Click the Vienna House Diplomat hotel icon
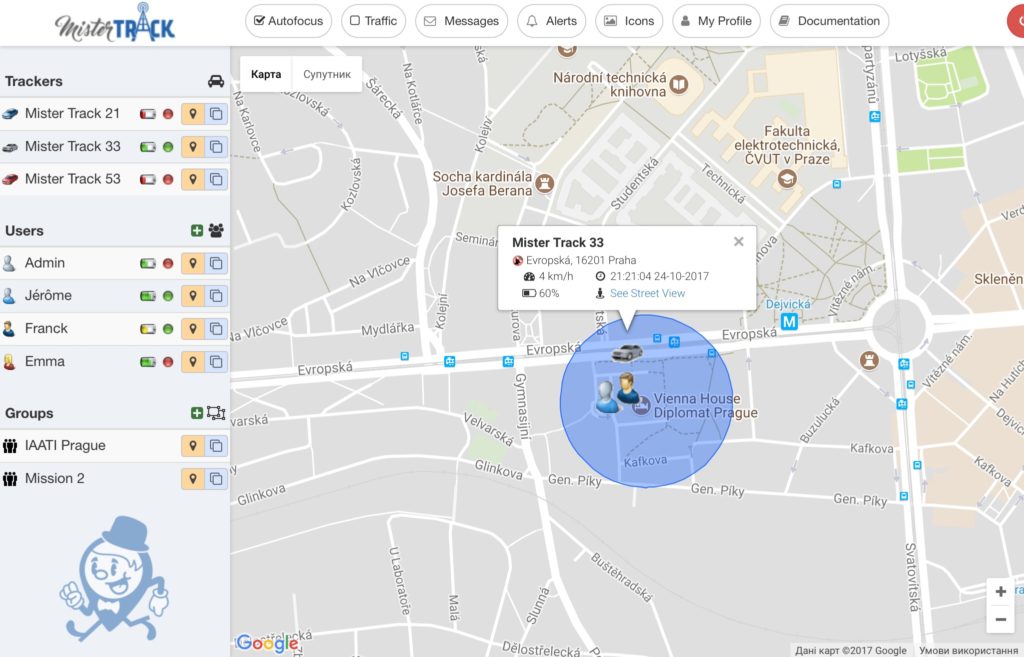1024x657 pixels. [641, 406]
